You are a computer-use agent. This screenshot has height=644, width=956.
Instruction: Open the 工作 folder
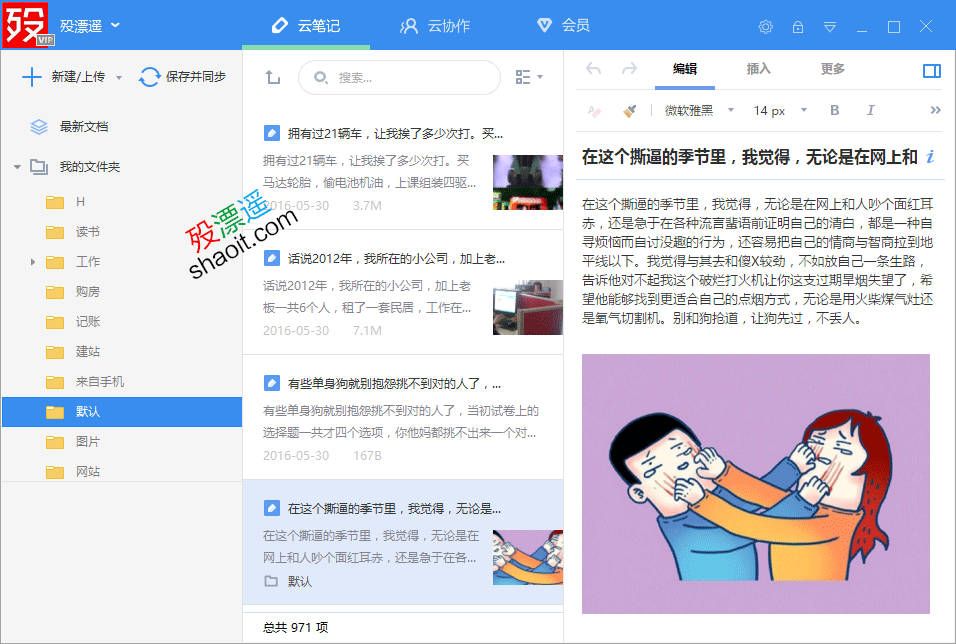87,262
